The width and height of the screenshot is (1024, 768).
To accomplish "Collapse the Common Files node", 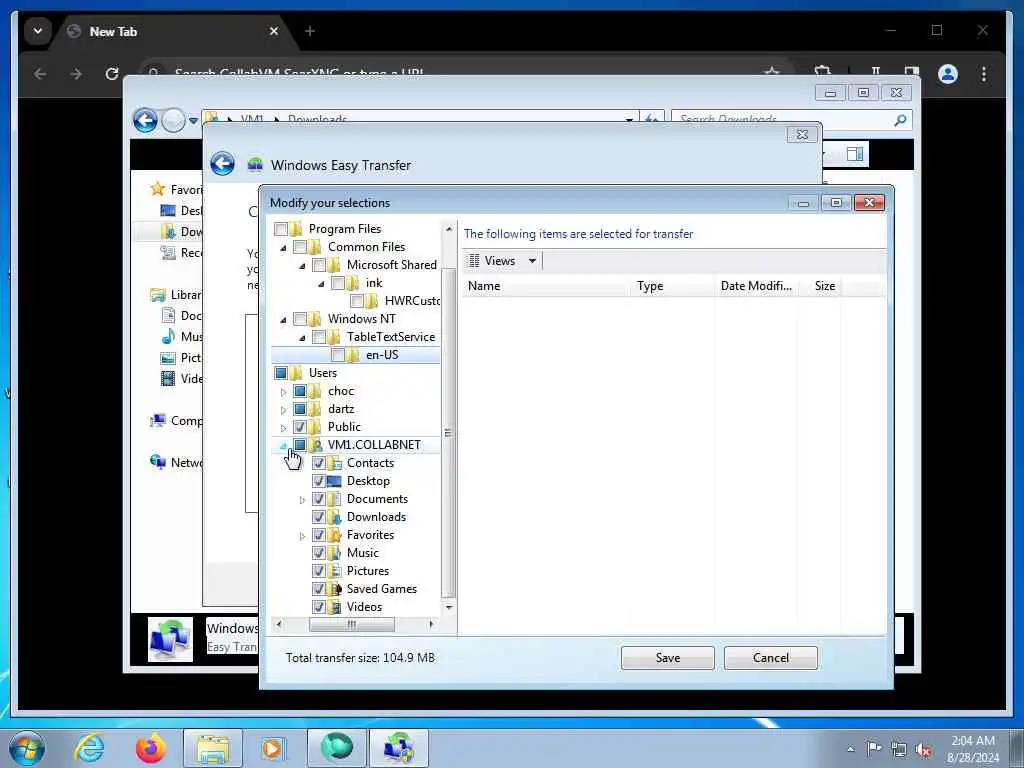I will [283, 248].
